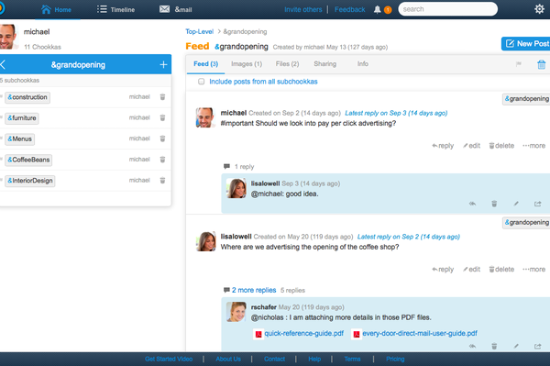Open the &InteriorDesign subchookka
Viewport: 550px width, 366px height.
click(30, 181)
